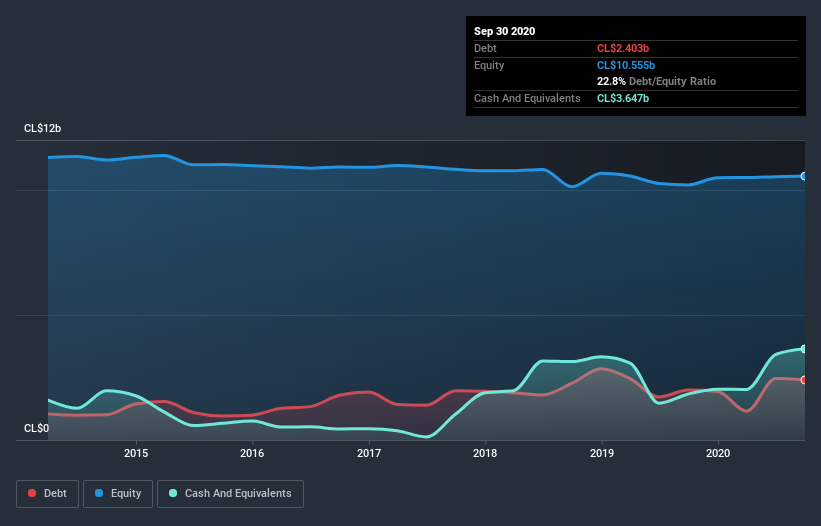Click the Equity endpoint marker on chart

804,176
